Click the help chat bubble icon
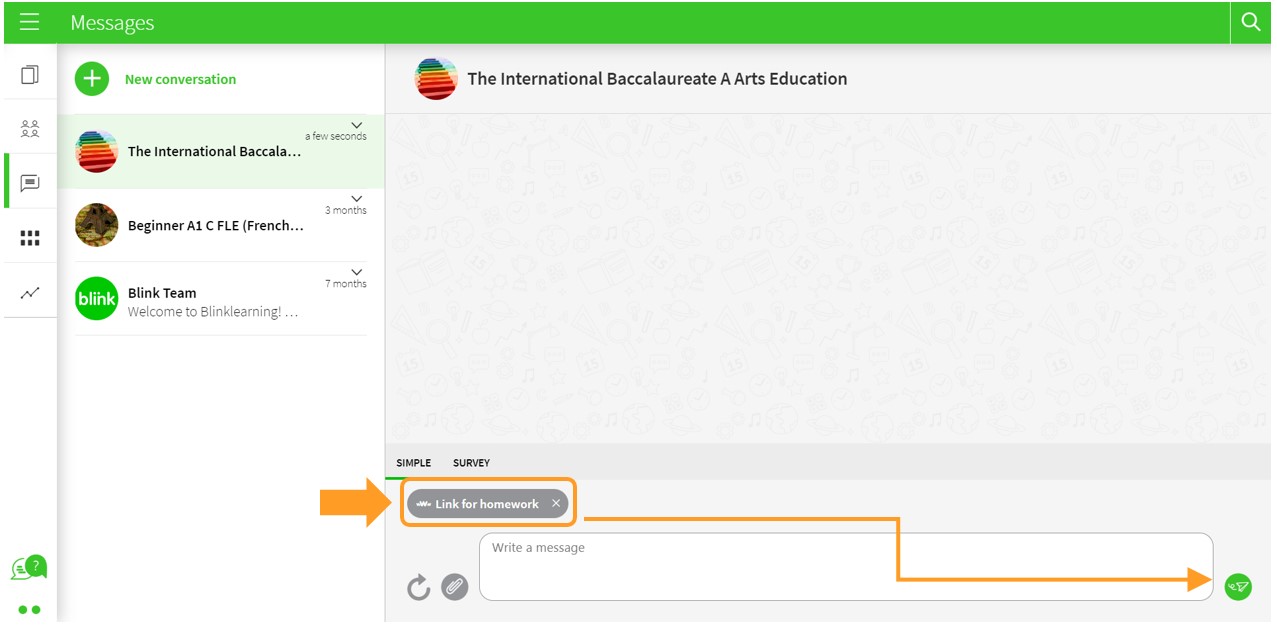The width and height of the screenshot is (1277, 625). point(28,568)
